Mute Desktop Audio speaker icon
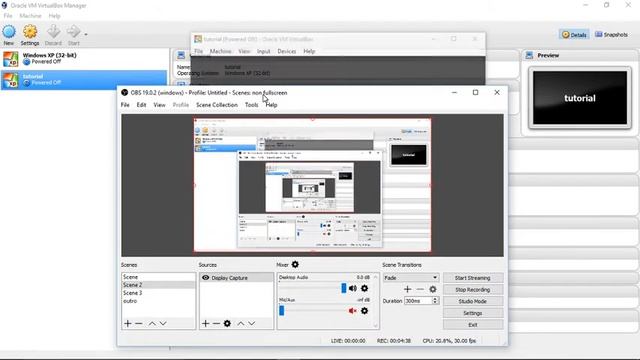The height and width of the screenshot is (360, 640). pos(353,288)
